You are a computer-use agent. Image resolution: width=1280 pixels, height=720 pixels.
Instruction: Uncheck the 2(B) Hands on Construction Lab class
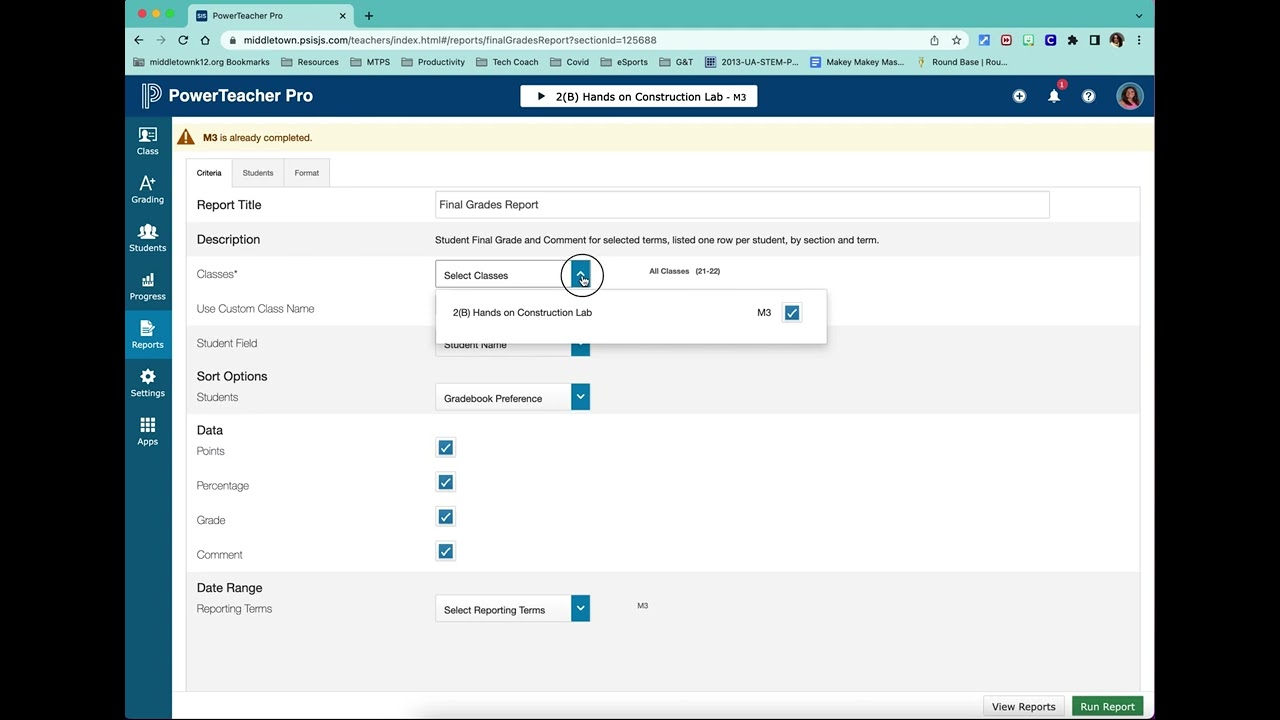(x=792, y=313)
